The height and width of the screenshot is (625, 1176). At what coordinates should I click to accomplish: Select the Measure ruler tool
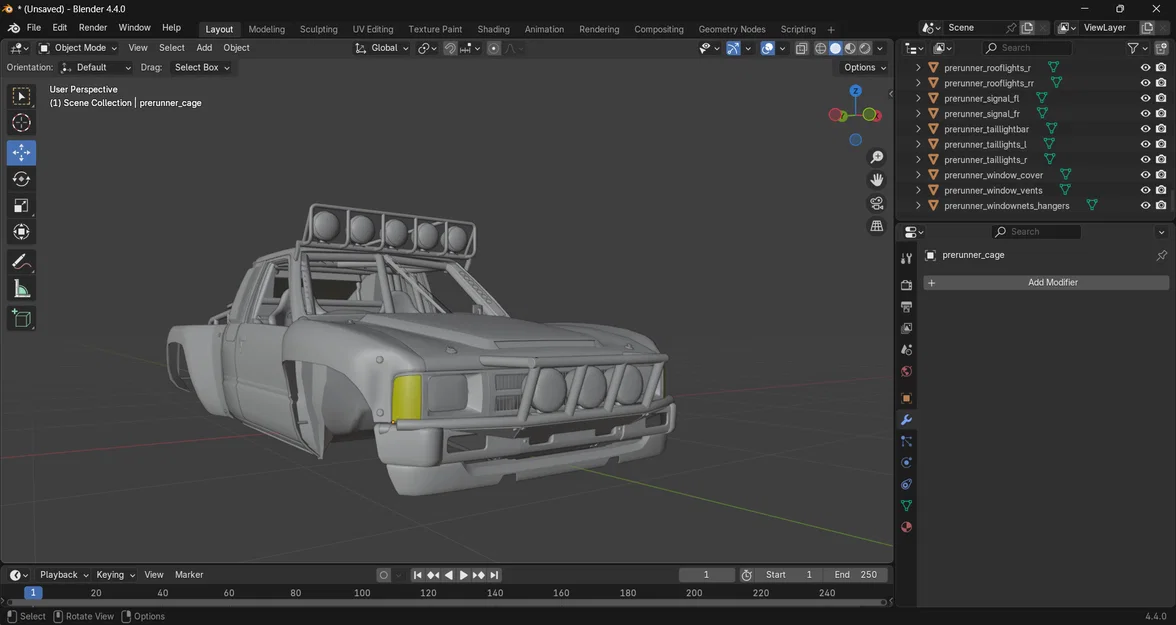click(21, 289)
